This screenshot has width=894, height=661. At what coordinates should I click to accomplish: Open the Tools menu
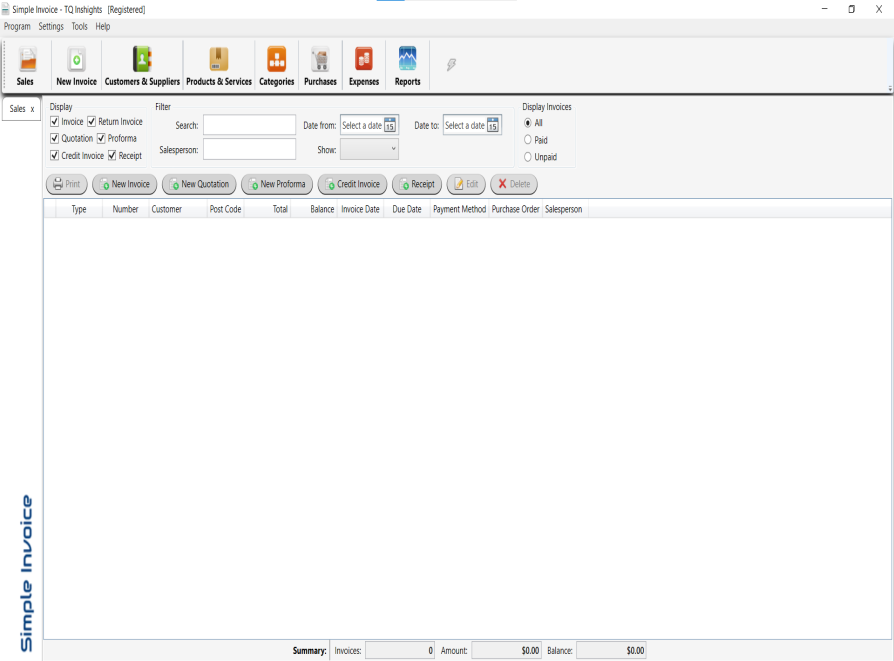tap(80, 27)
